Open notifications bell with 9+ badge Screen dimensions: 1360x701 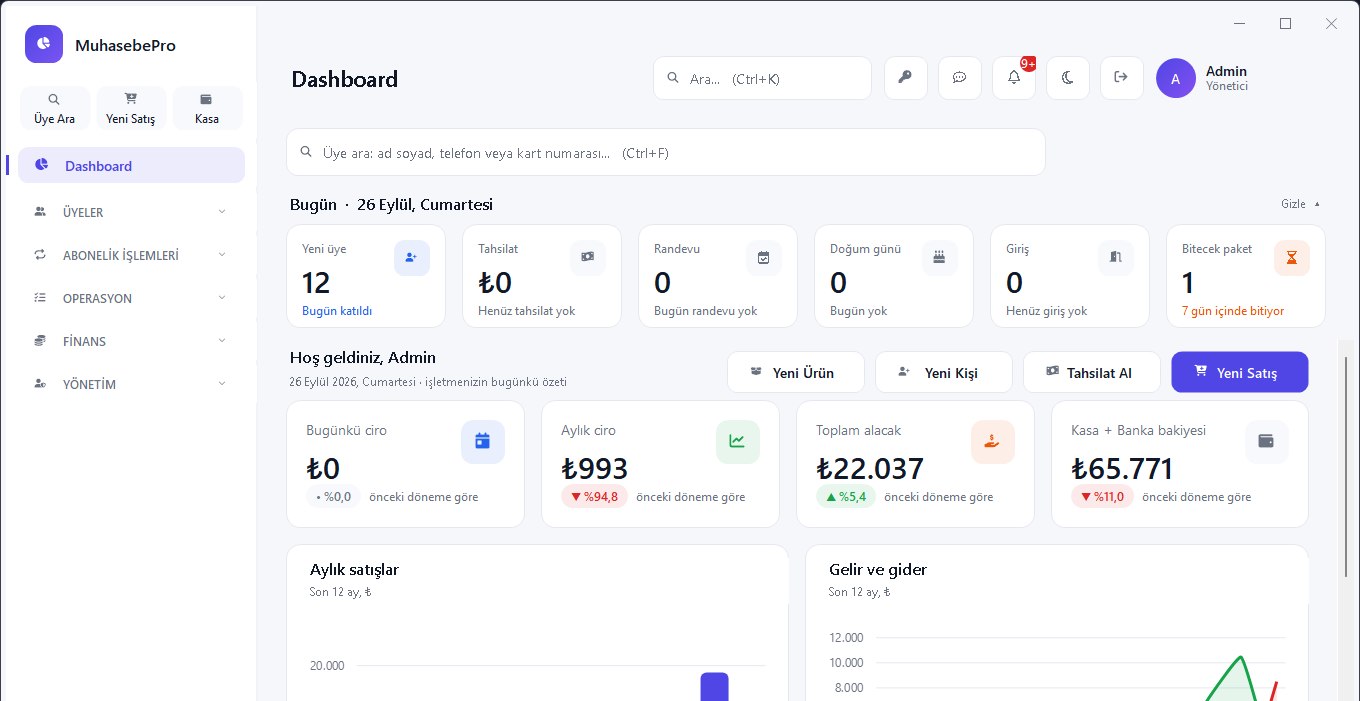click(x=1014, y=78)
